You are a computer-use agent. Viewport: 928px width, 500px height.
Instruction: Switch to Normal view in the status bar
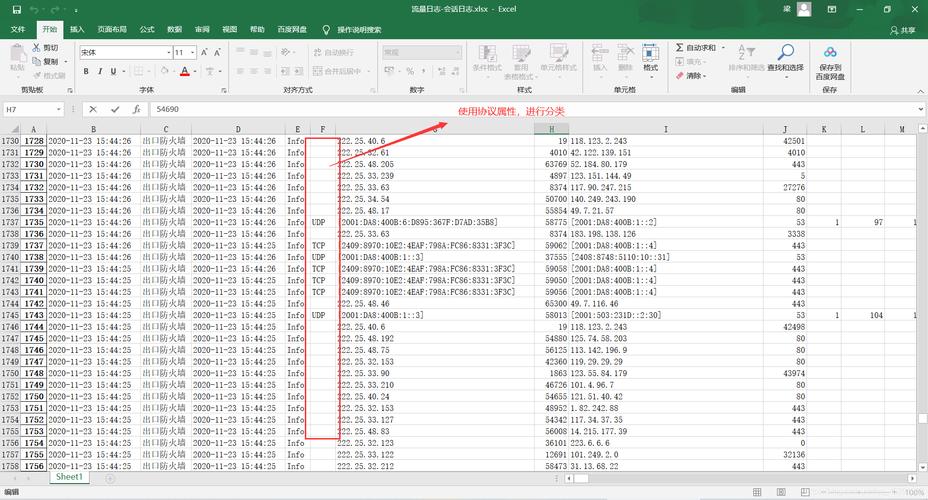(x=757, y=492)
